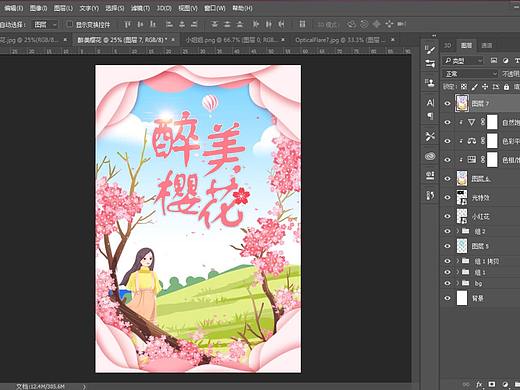Align bottom edges icon in options bar
This screenshot has width=520, height=390.
tap(153, 24)
